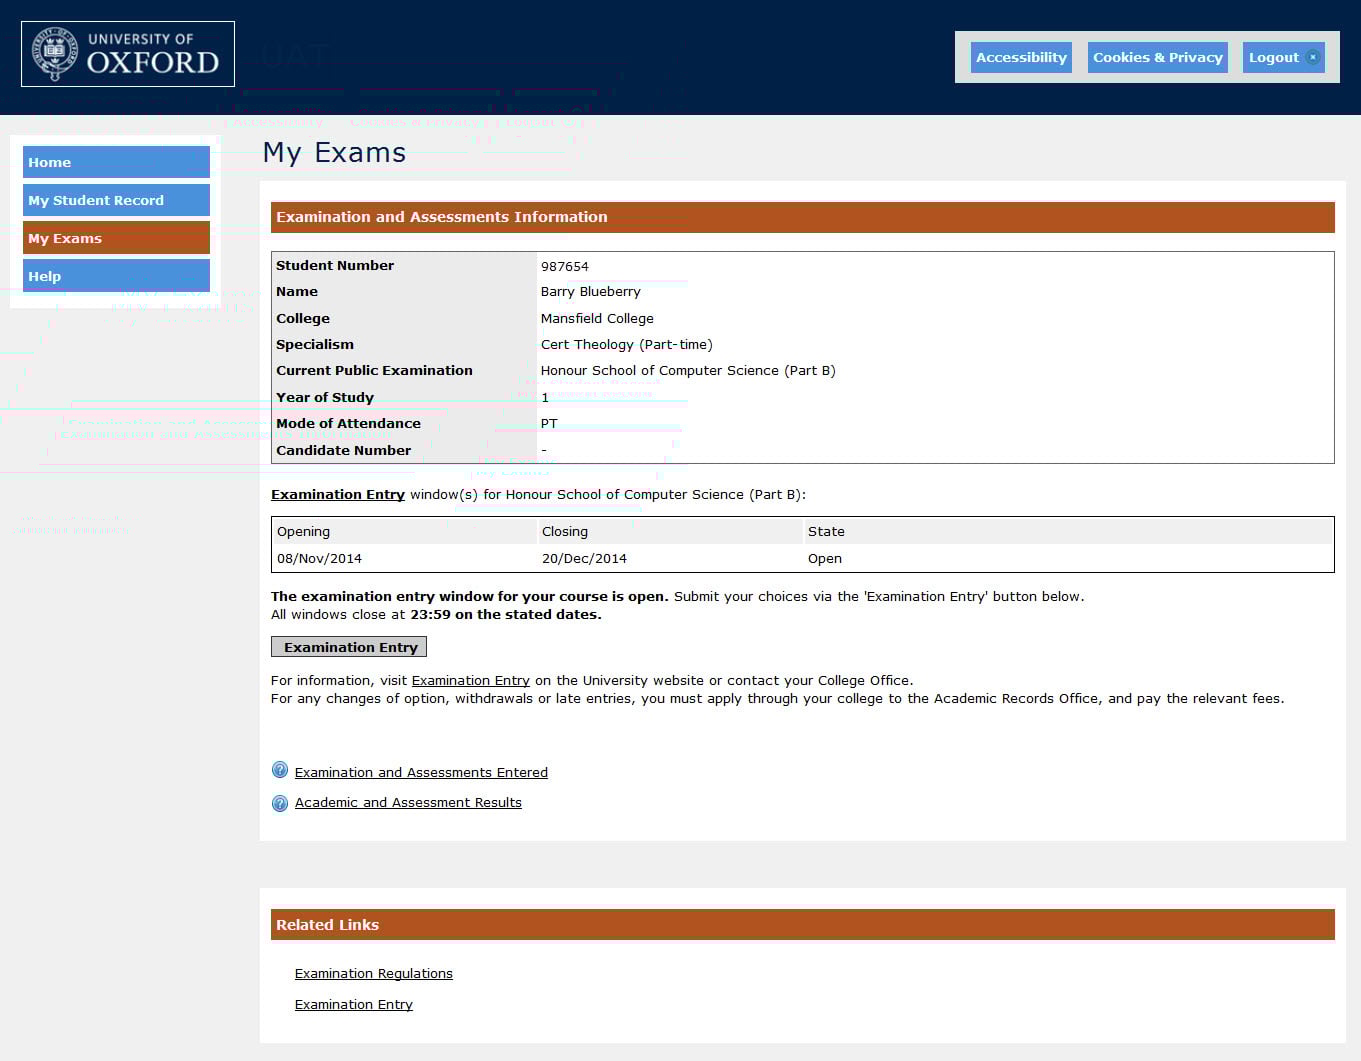Select My Exams in the sidebar menu
Image resolution: width=1361 pixels, height=1061 pixels.
pyautogui.click(x=116, y=238)
